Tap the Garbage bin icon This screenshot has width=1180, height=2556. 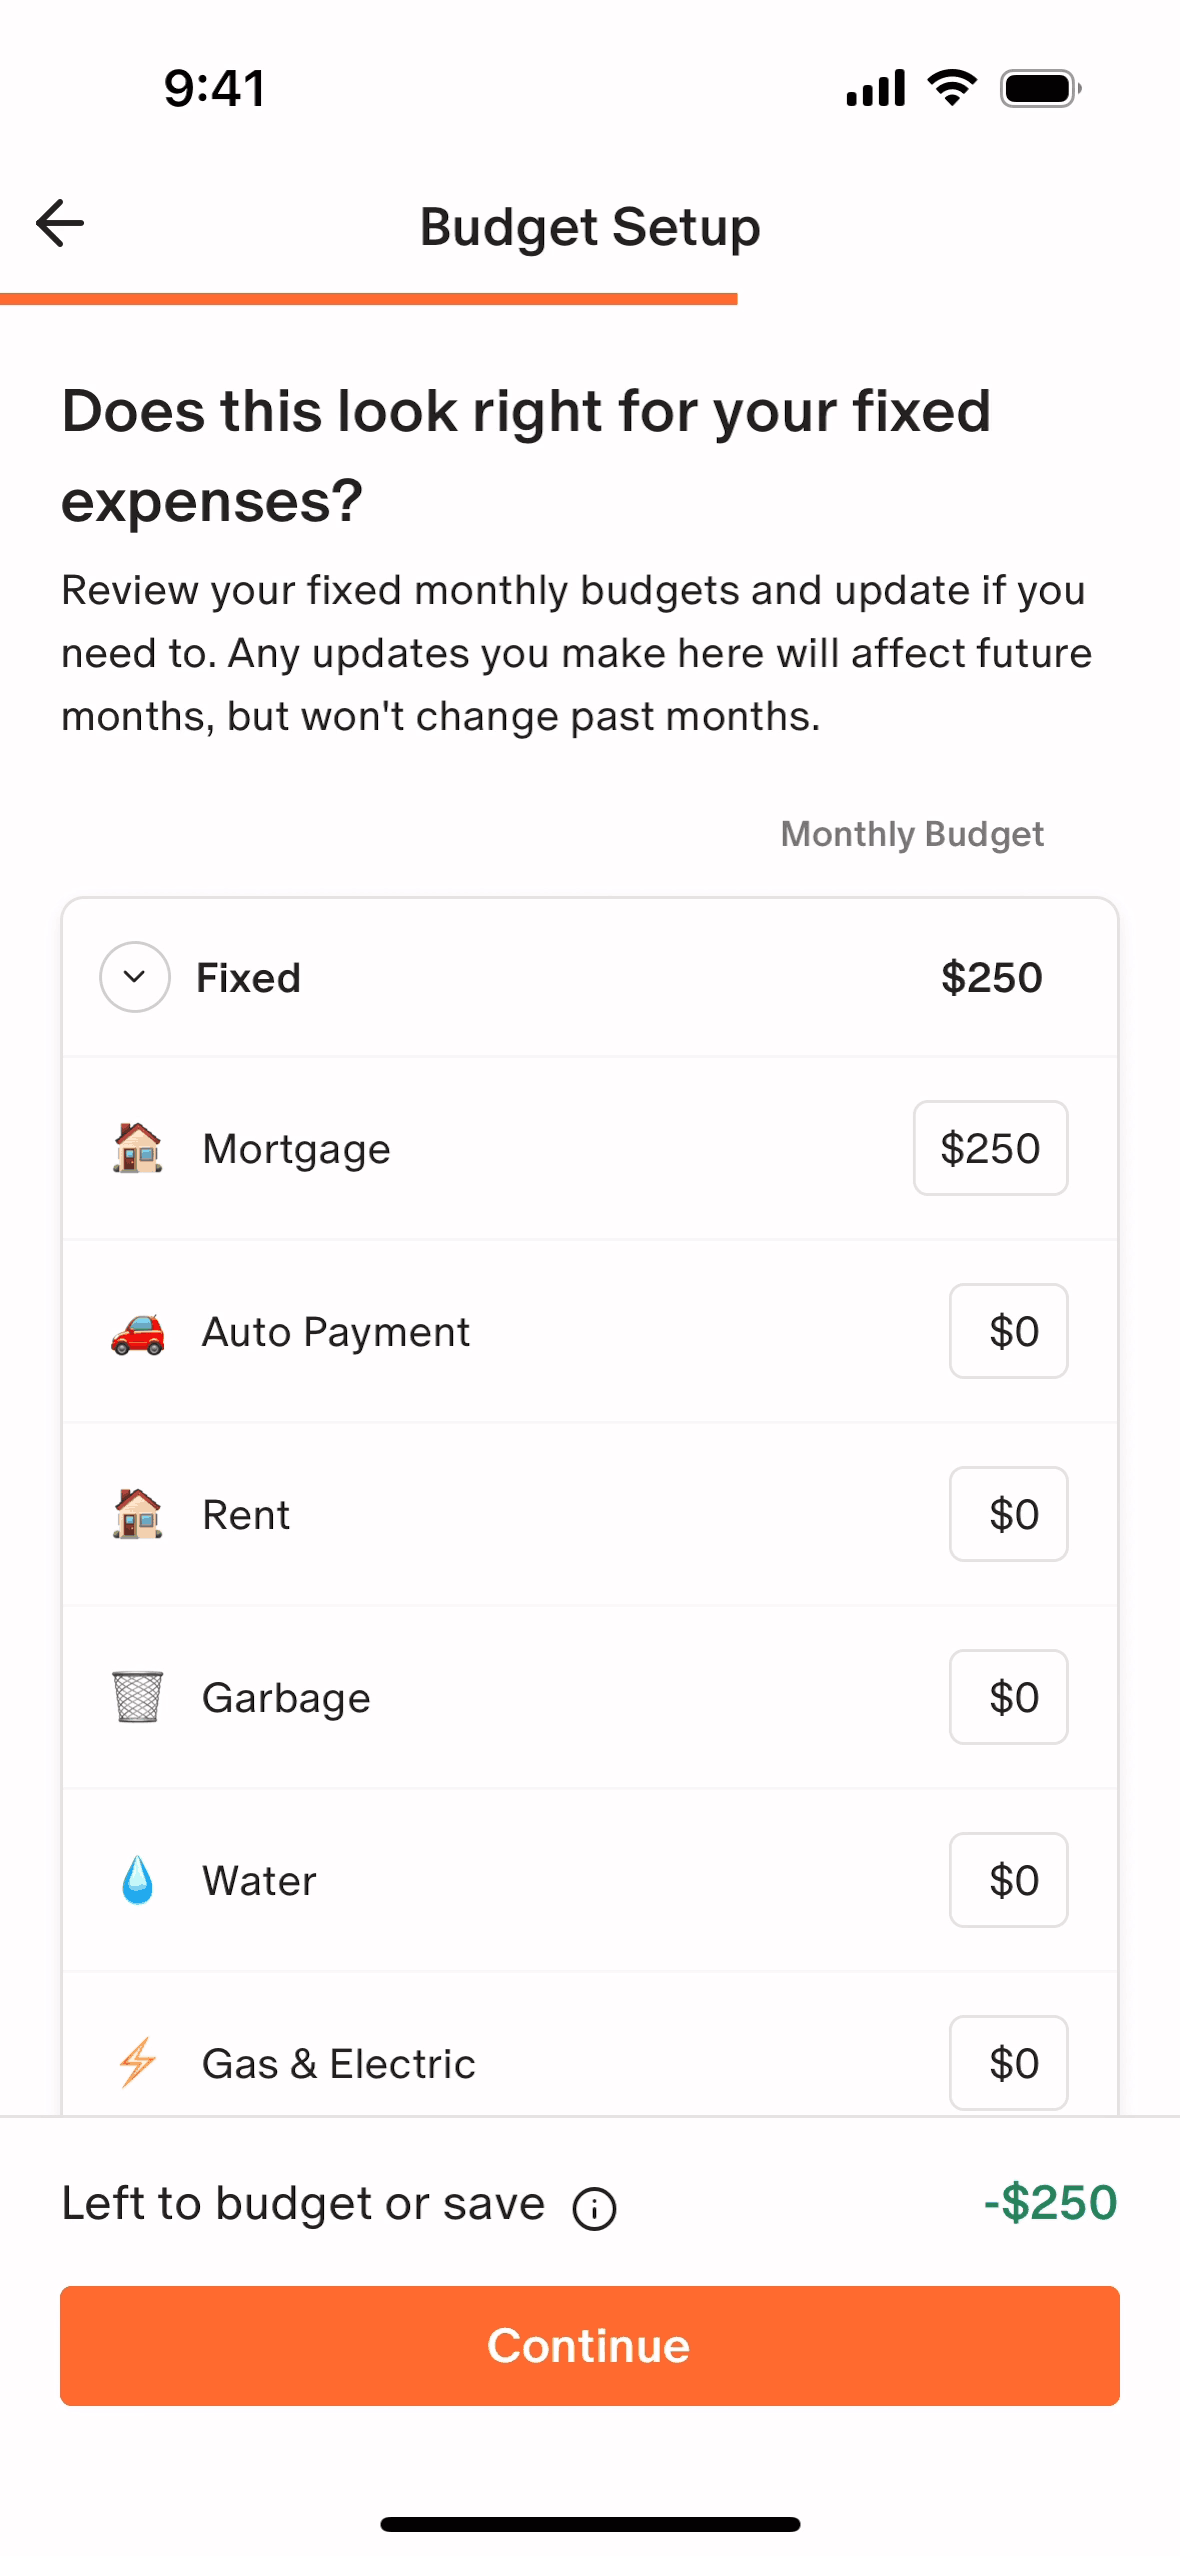(137, 1697)
